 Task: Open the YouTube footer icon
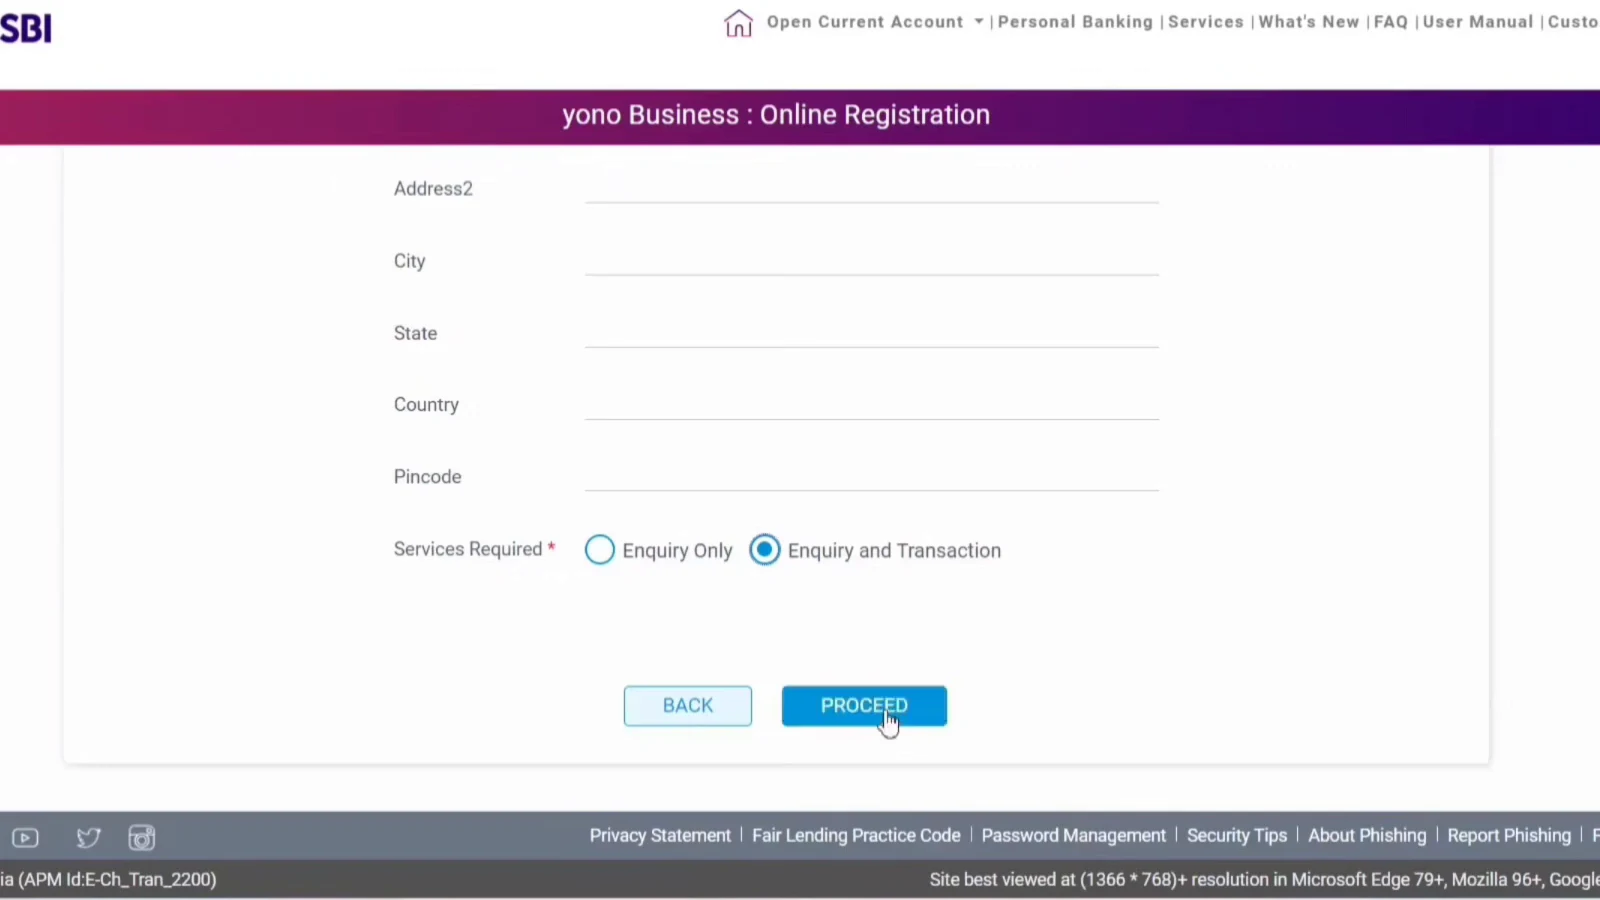pyautogui.click(x=25, y=838)
